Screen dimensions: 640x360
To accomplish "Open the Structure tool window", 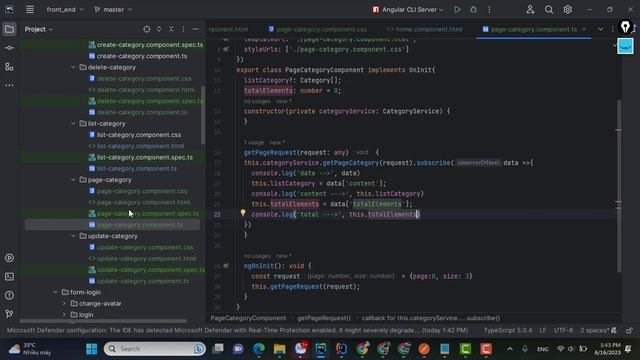I will [9, 67].
